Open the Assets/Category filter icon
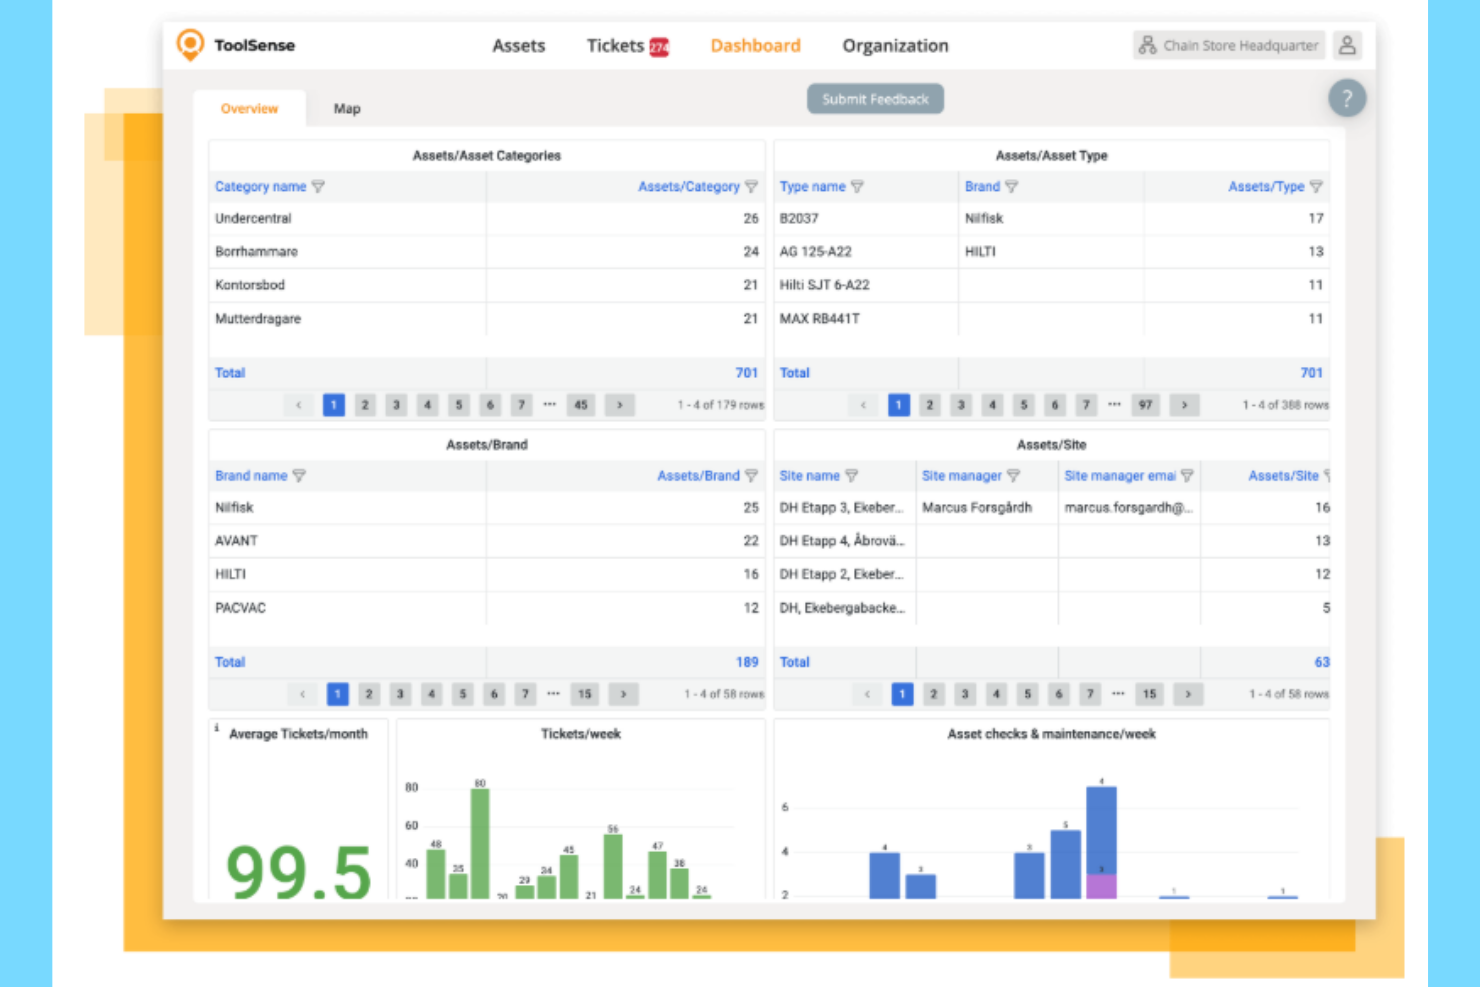The image size is (1480, 987). pyautogui.click(x=753, y=186)
